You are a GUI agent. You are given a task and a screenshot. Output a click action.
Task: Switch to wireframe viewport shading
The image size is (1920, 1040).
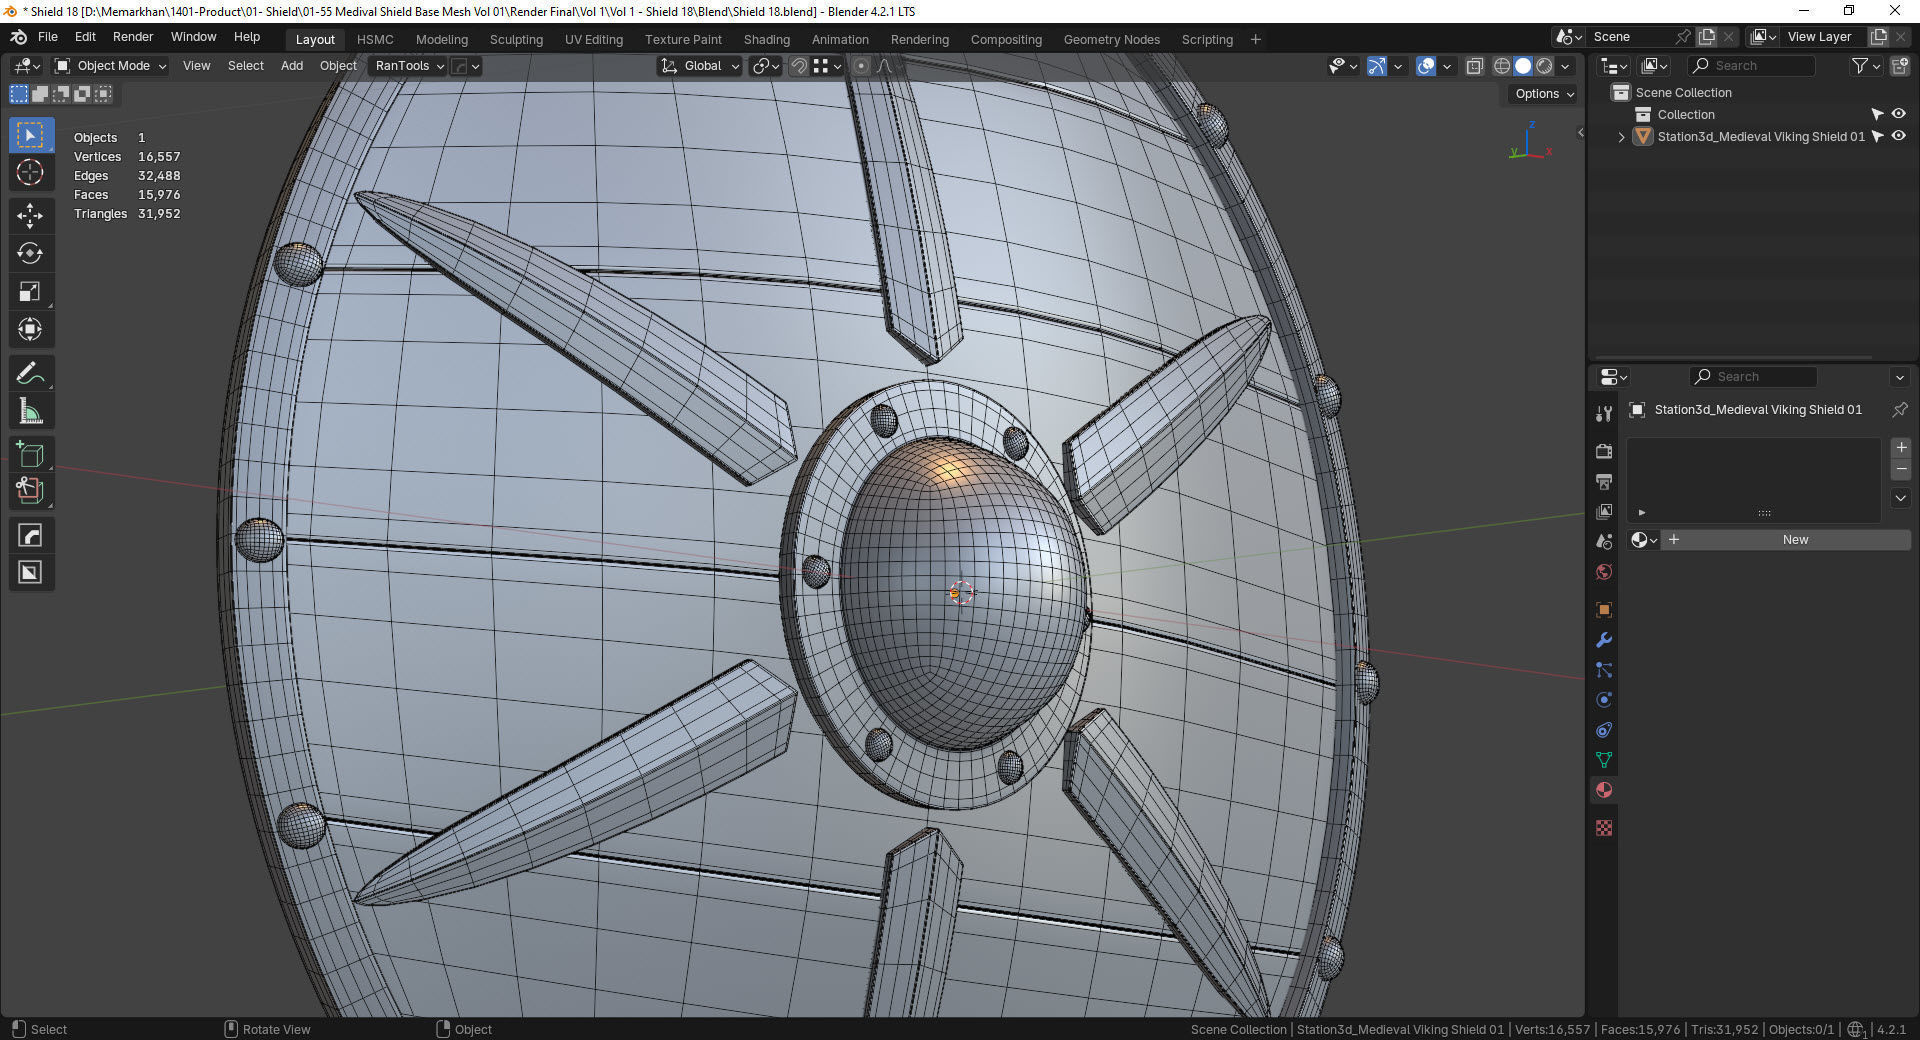(1502, 66)
